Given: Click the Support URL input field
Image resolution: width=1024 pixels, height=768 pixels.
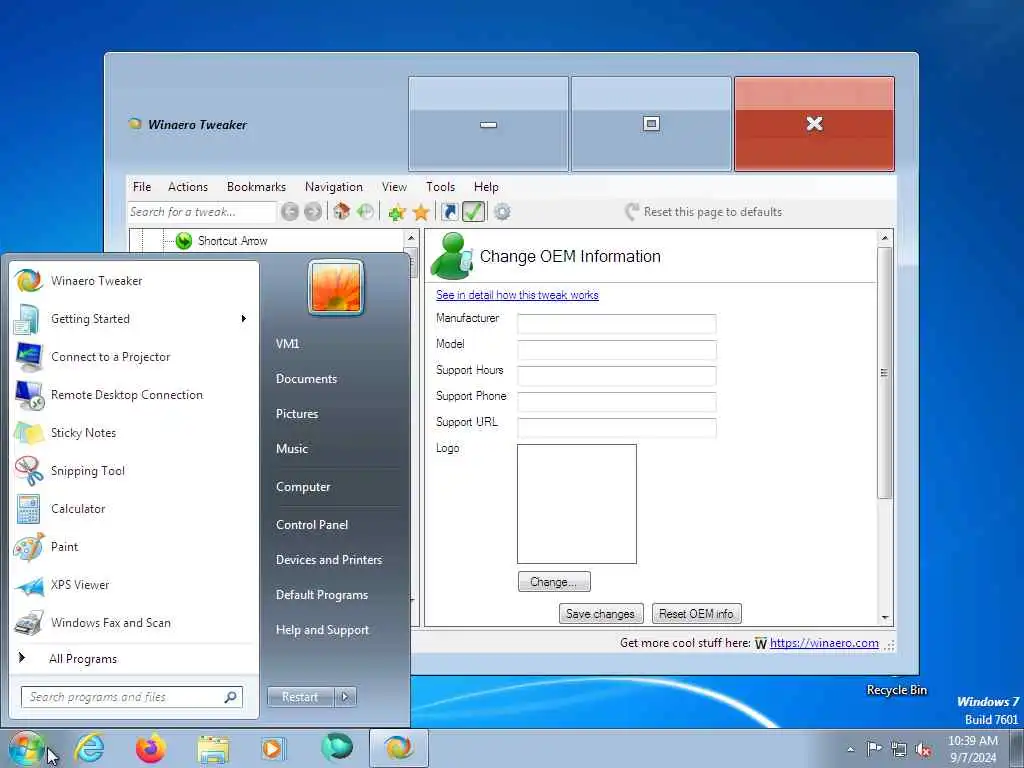Looking at the screenshot, I should tap(616, 428).
